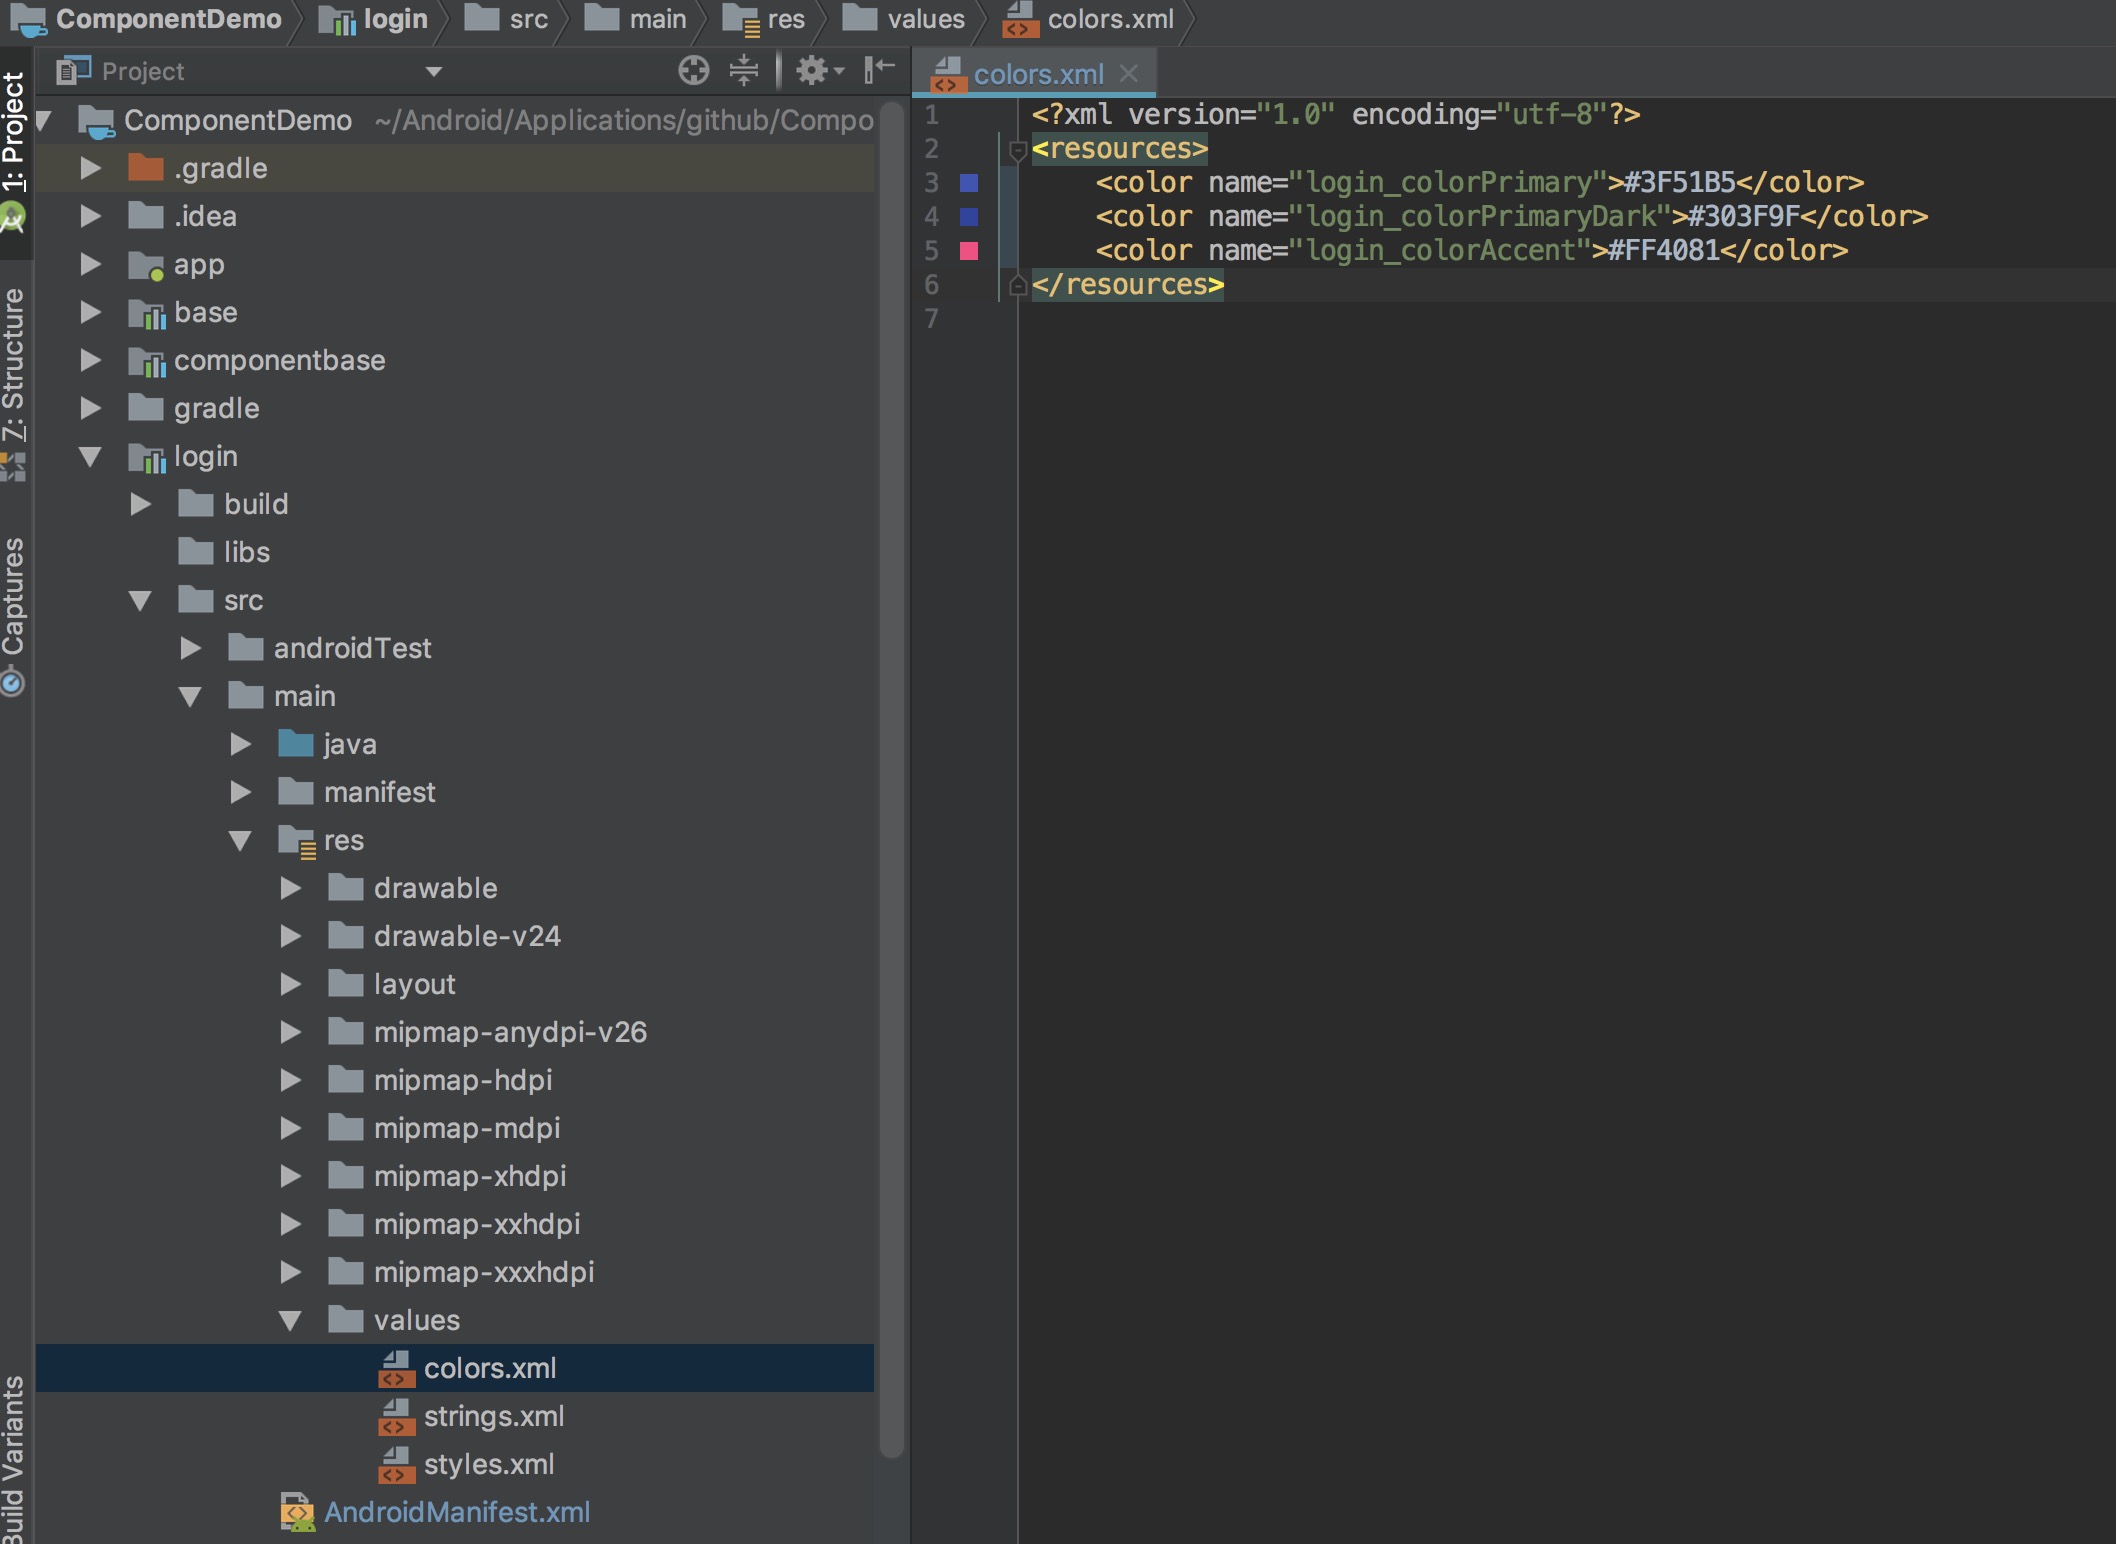Screen dimensions: 2116x1544
Task: Select the strings.xml file icon
Action: (x=396, y=1416)
